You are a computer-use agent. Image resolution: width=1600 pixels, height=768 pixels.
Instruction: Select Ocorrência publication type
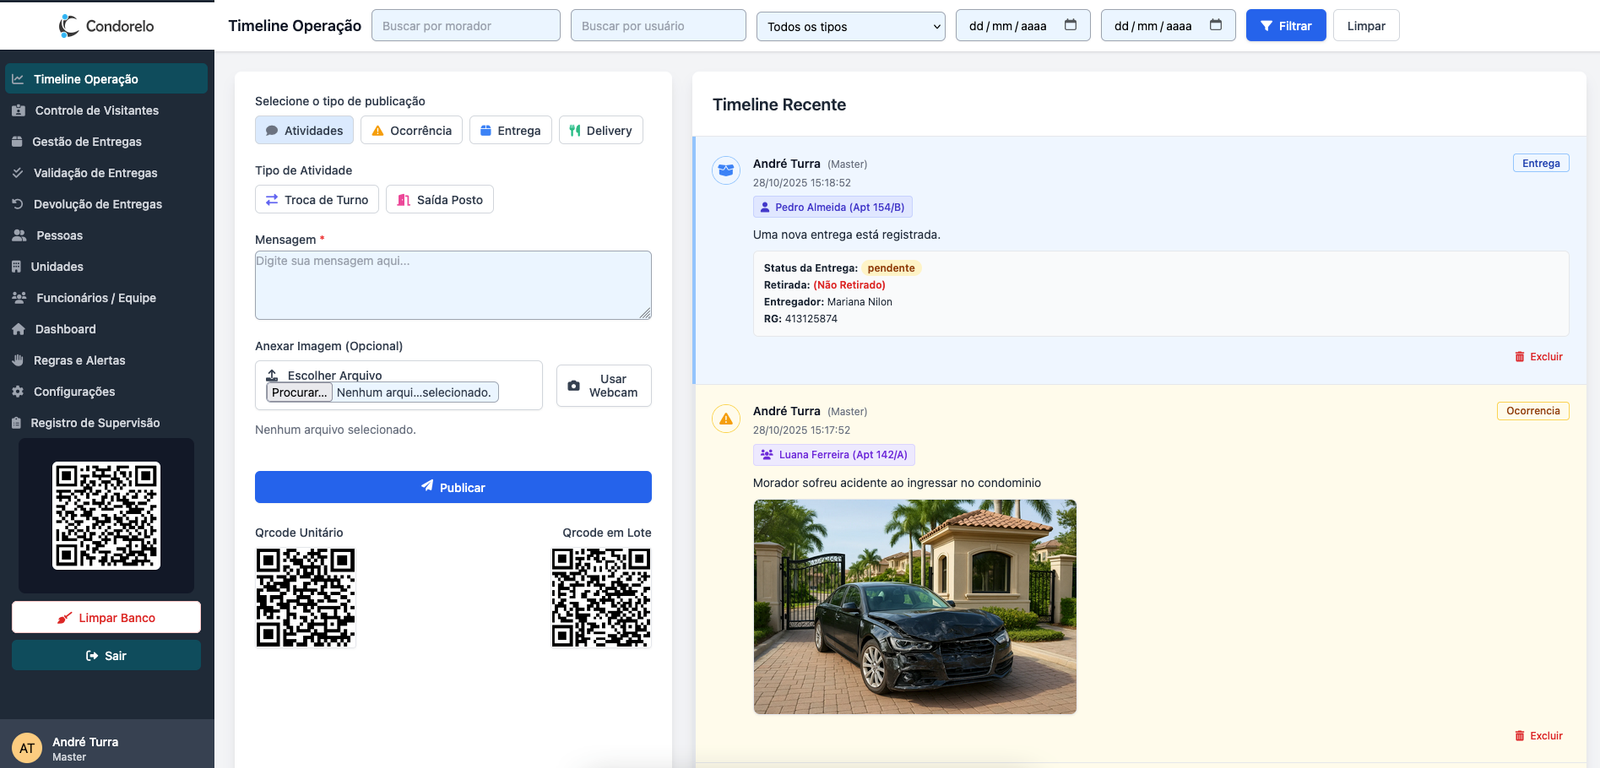point(411,131)
